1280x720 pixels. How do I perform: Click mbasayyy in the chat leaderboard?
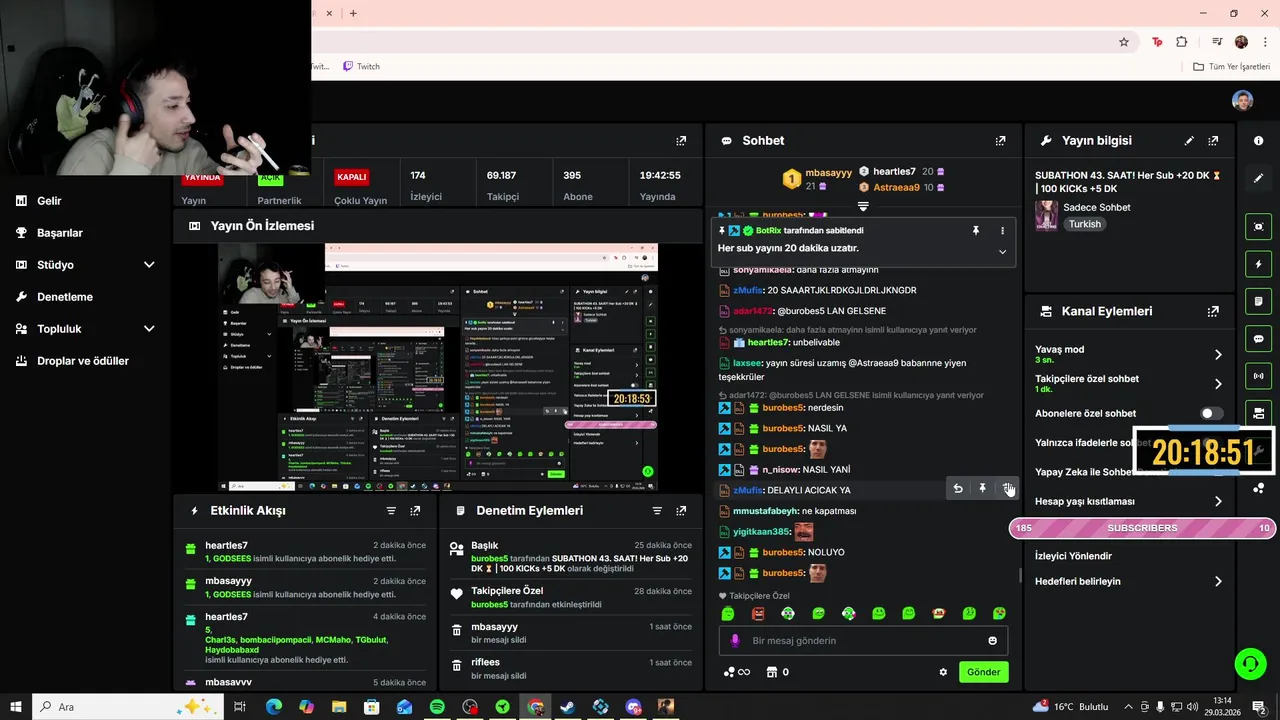828,172
